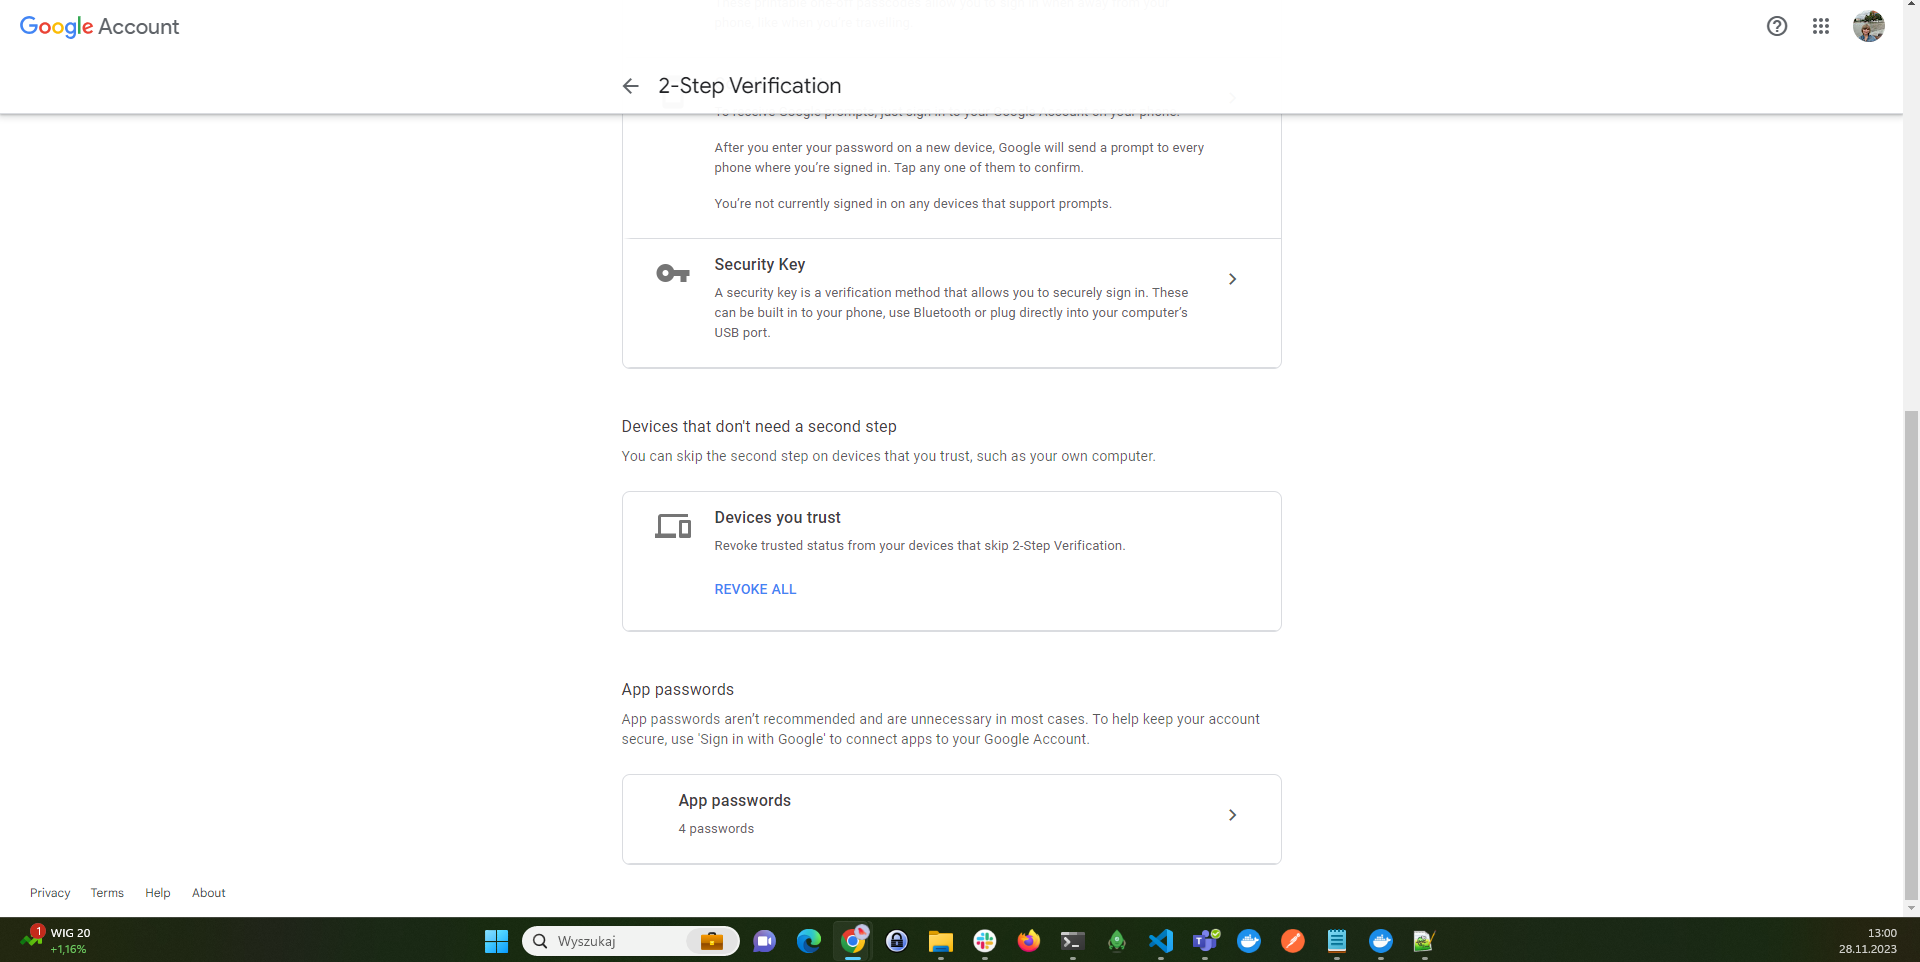Click the Google Account logo
The image size is (1920, 962).
click(x=99, y=27)
